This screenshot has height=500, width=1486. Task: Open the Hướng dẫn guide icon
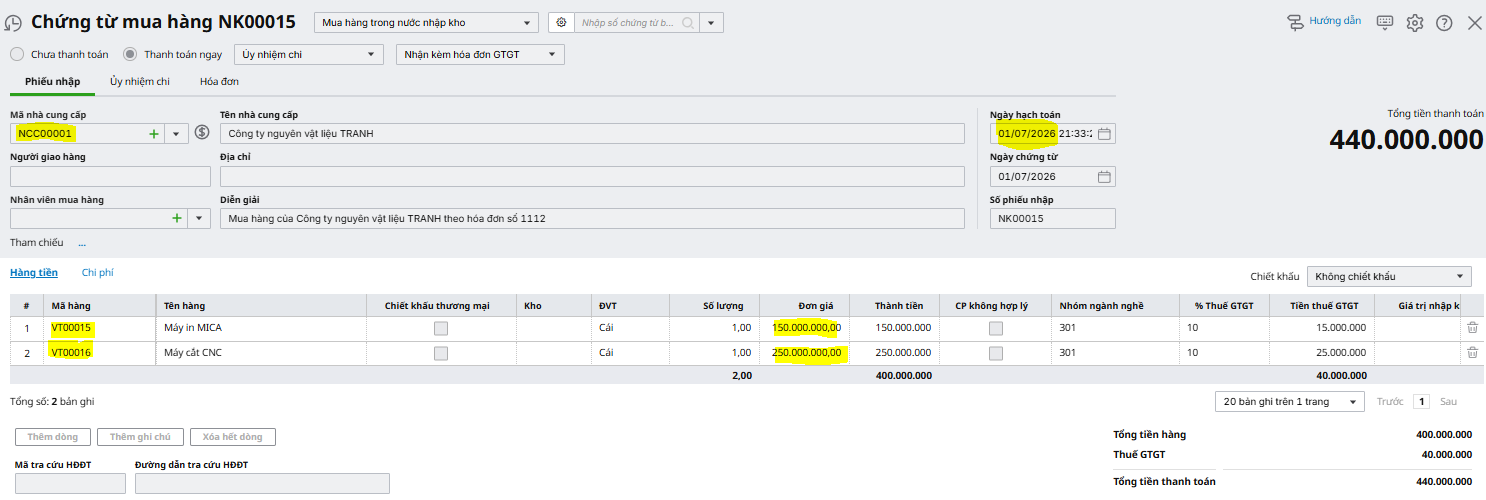tap(1295, 22)
